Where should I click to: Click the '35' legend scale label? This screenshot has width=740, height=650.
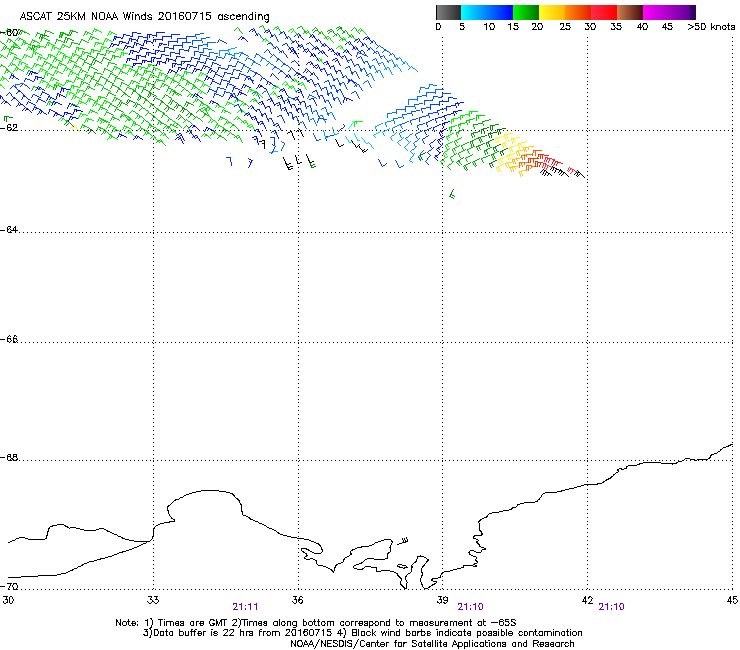(616, 27)
